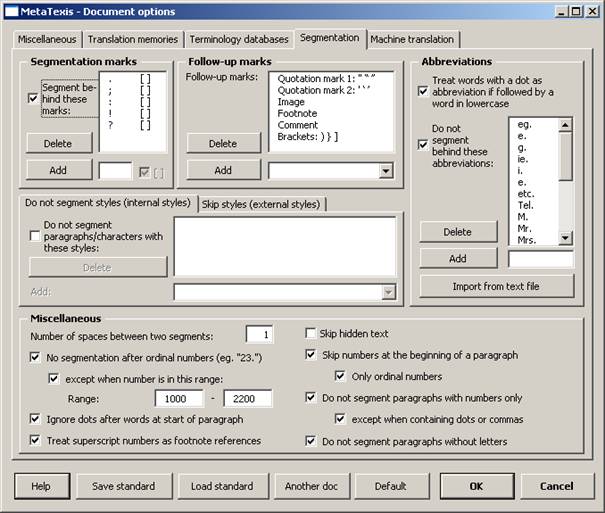The width and height of the screenshot is (605, 513).
Task: Click Load standard button
Action: click(223, 486)
